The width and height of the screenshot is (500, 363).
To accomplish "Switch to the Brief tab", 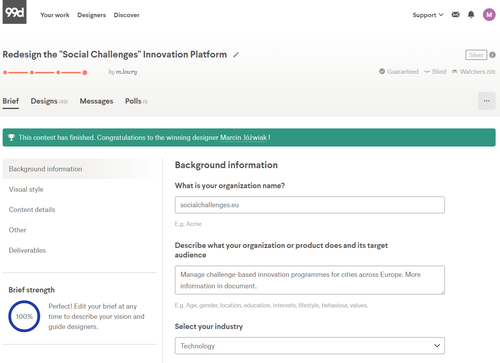I will point(11,101).
